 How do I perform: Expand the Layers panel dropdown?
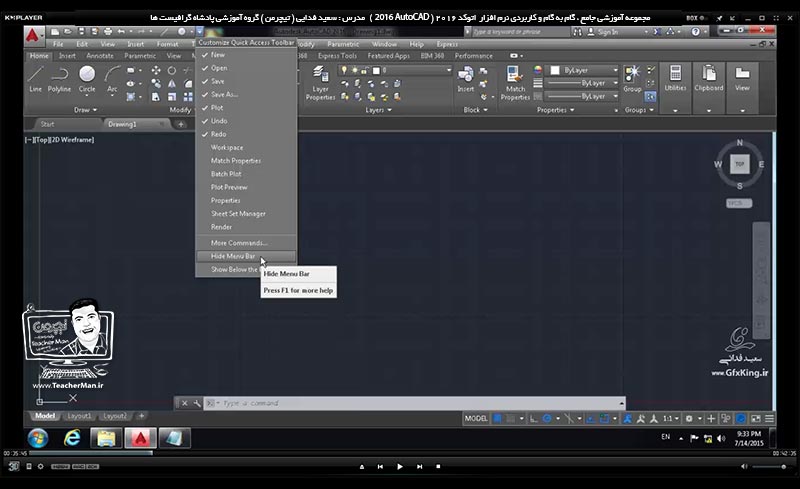[x=378, y=110]
